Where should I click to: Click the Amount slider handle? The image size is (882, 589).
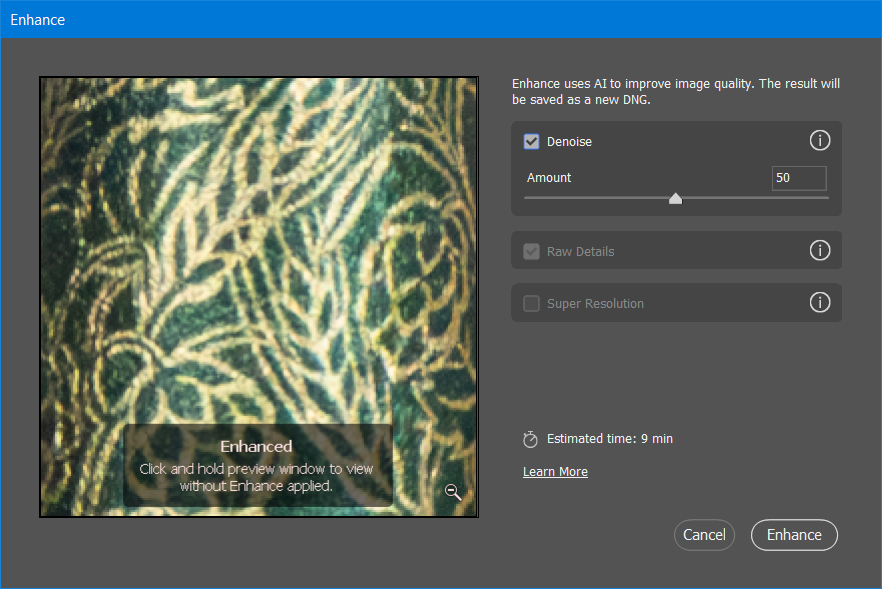point(676,198)
